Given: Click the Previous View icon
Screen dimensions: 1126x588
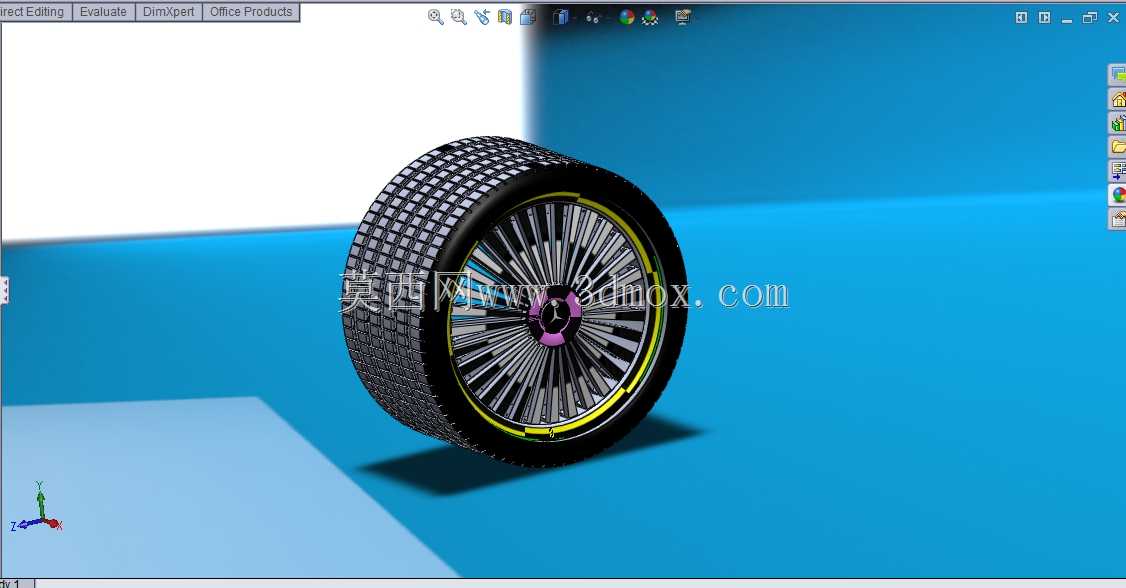Looking at the screenshot, I should tap(481, 17).
